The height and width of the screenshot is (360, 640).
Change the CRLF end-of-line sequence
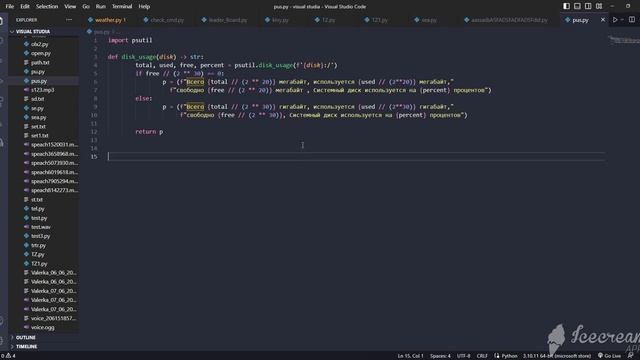click(x=482, y=356)
